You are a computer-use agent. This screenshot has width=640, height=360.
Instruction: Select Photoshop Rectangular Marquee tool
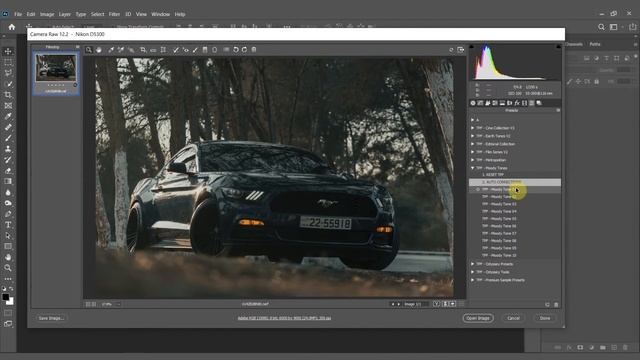coord(8,62)
